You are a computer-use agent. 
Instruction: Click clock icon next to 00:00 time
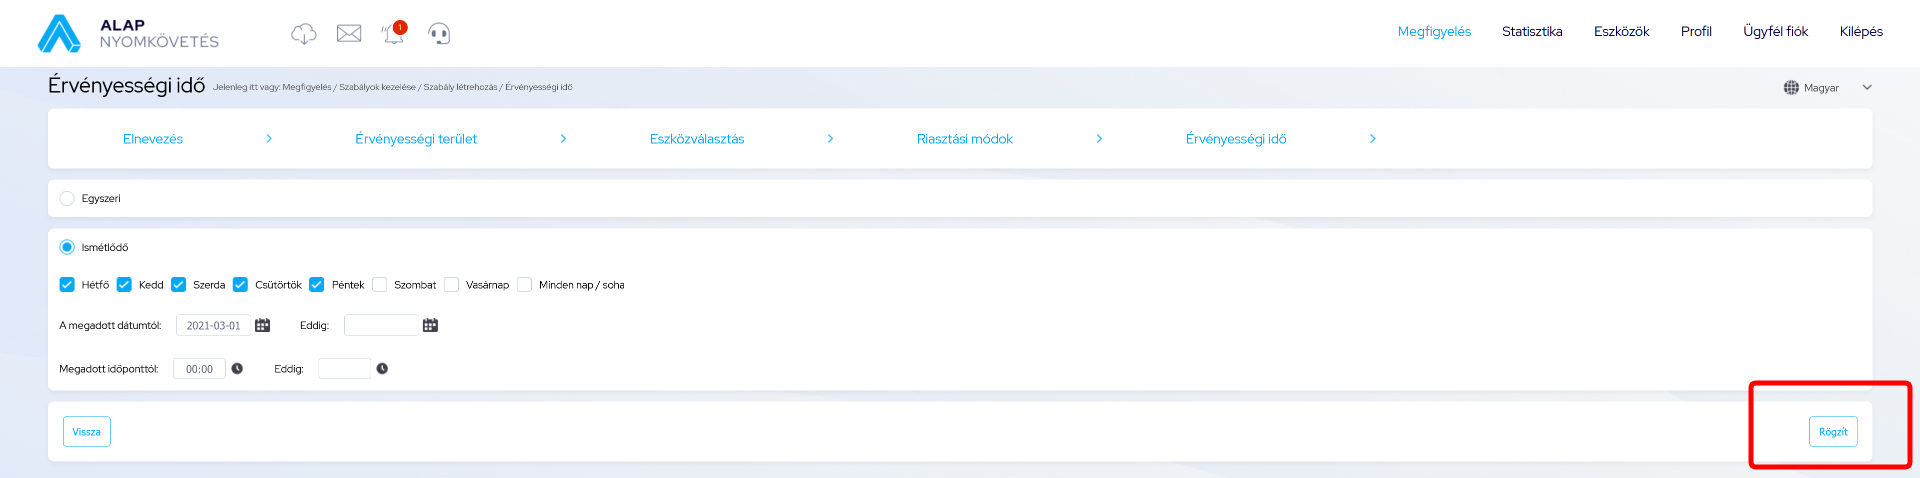pos(237,369)
